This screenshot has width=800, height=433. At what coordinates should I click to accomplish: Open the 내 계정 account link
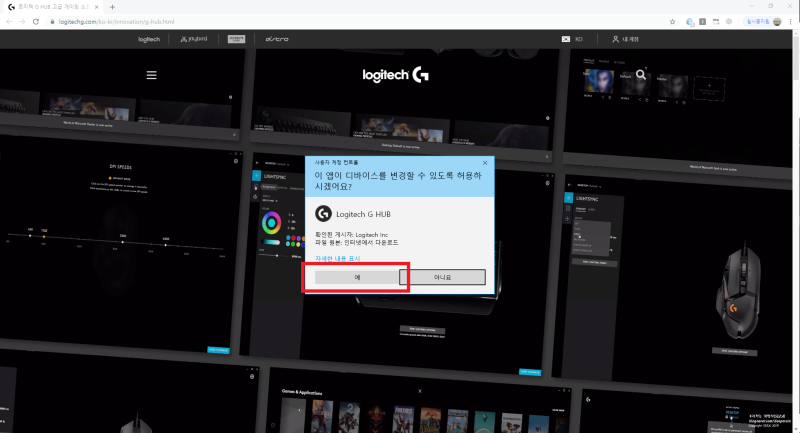point(626,39)
